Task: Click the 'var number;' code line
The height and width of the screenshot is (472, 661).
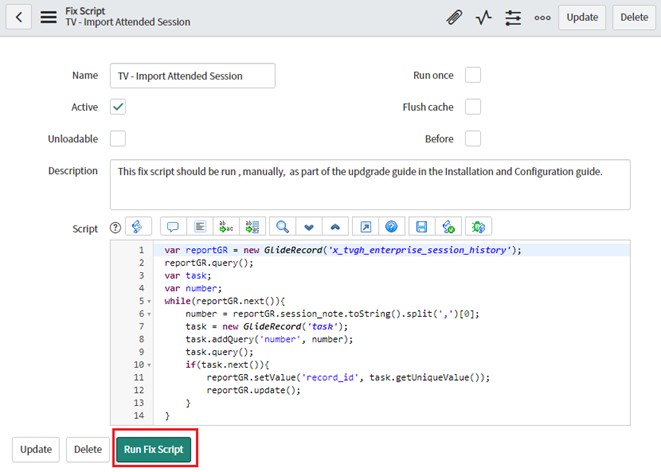Action: tap(193, 288)
